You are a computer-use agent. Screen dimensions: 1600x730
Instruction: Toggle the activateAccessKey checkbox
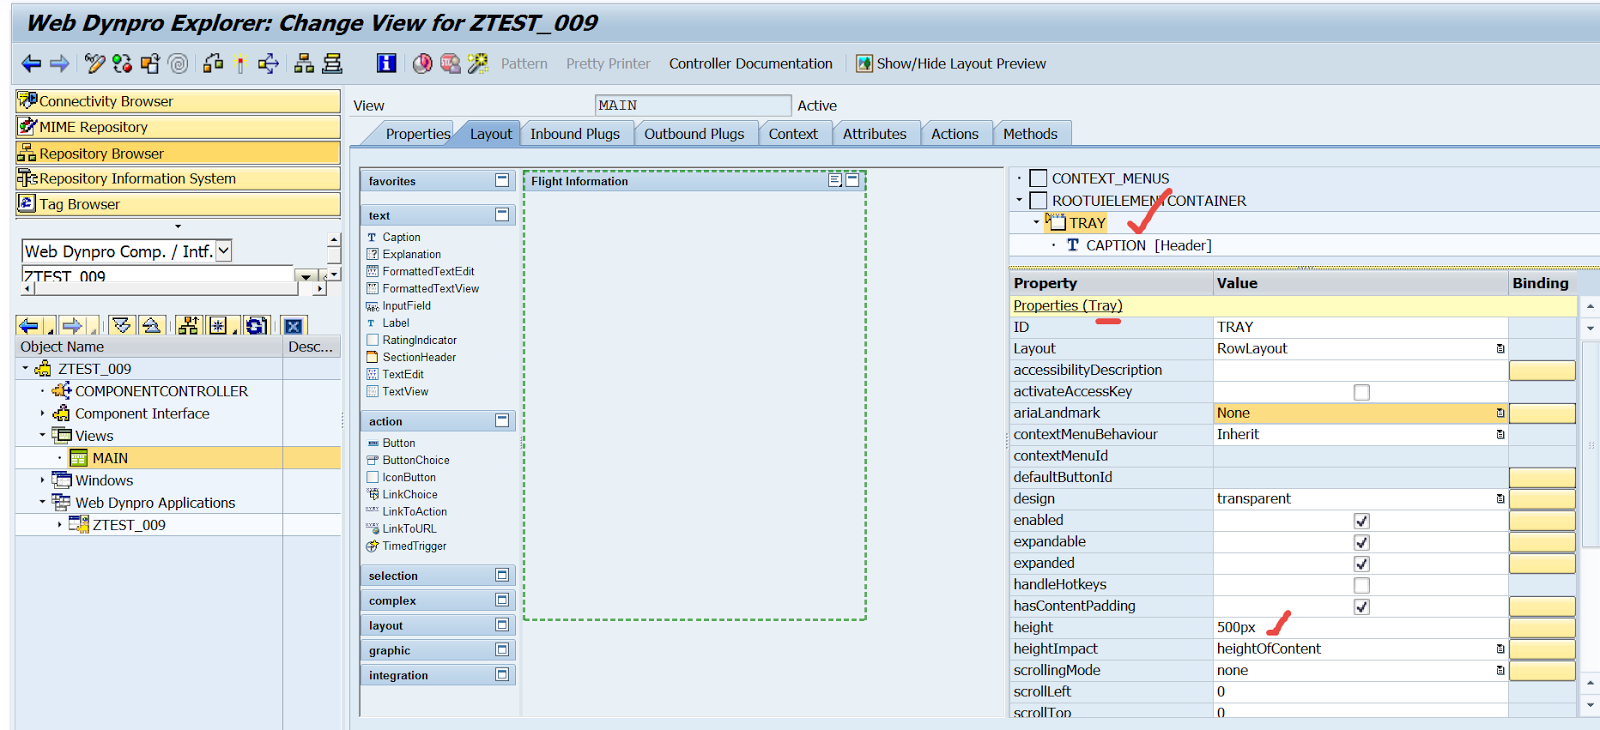coord(1361,392)
